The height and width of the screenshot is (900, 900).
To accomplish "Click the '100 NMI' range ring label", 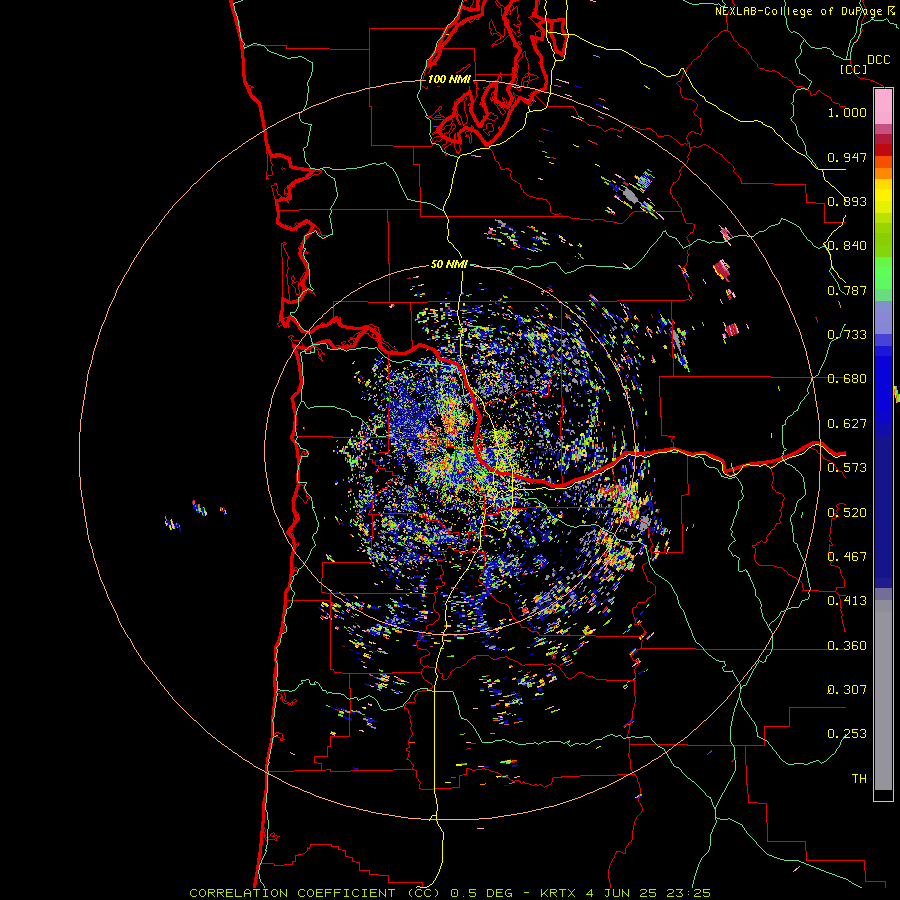I will [449, 79].
